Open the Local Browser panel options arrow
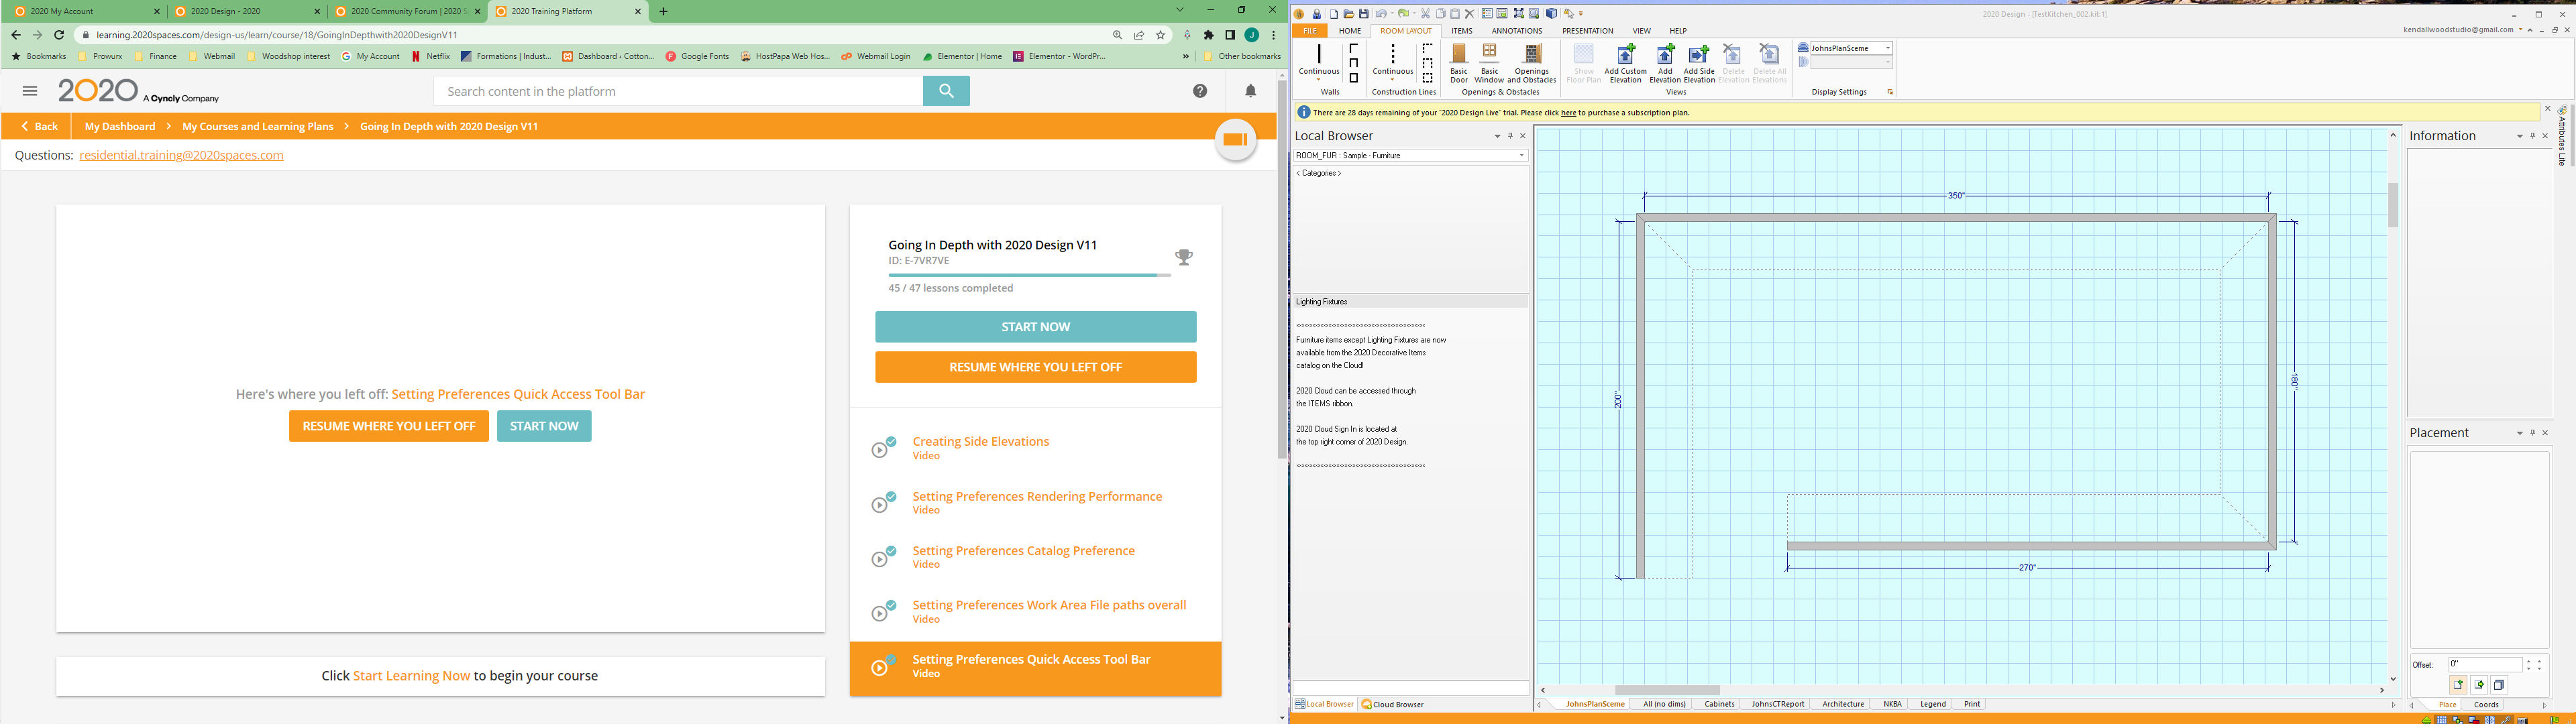The height and width of the screenshot is (724, 2576). tap(1497, 136)
